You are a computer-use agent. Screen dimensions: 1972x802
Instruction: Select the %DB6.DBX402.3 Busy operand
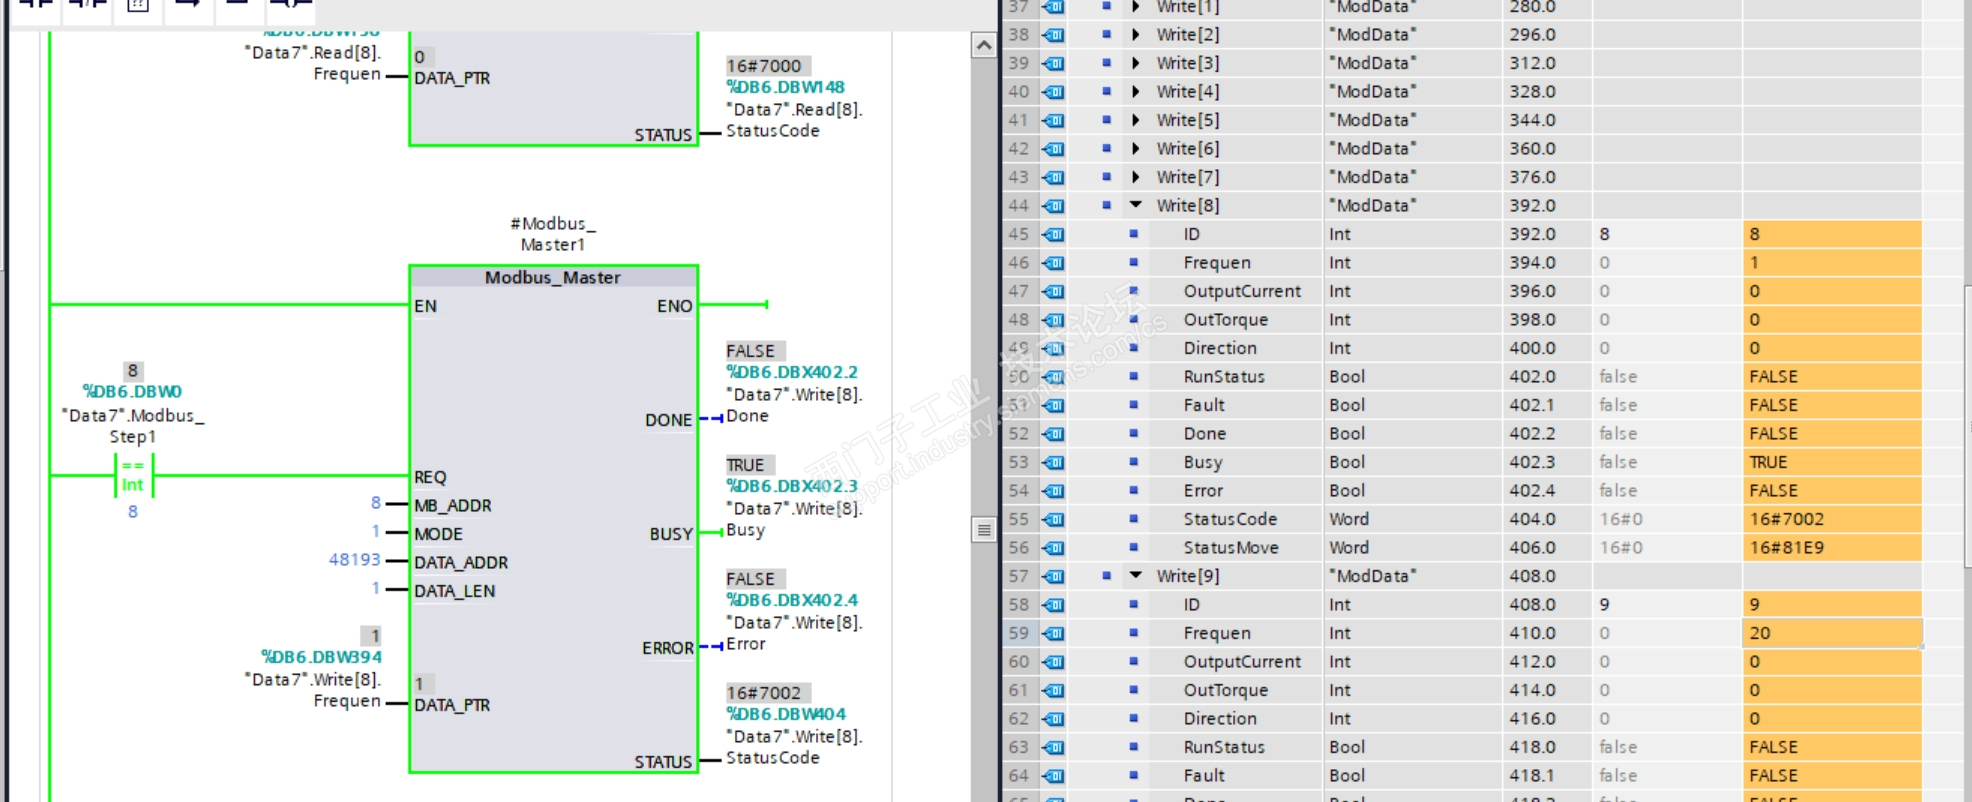(x=792, y=486)
